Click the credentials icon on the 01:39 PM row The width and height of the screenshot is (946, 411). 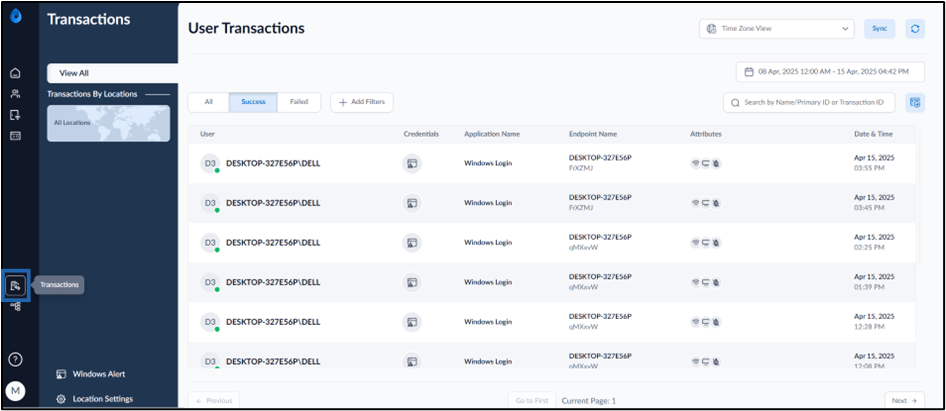click(412, 283)
